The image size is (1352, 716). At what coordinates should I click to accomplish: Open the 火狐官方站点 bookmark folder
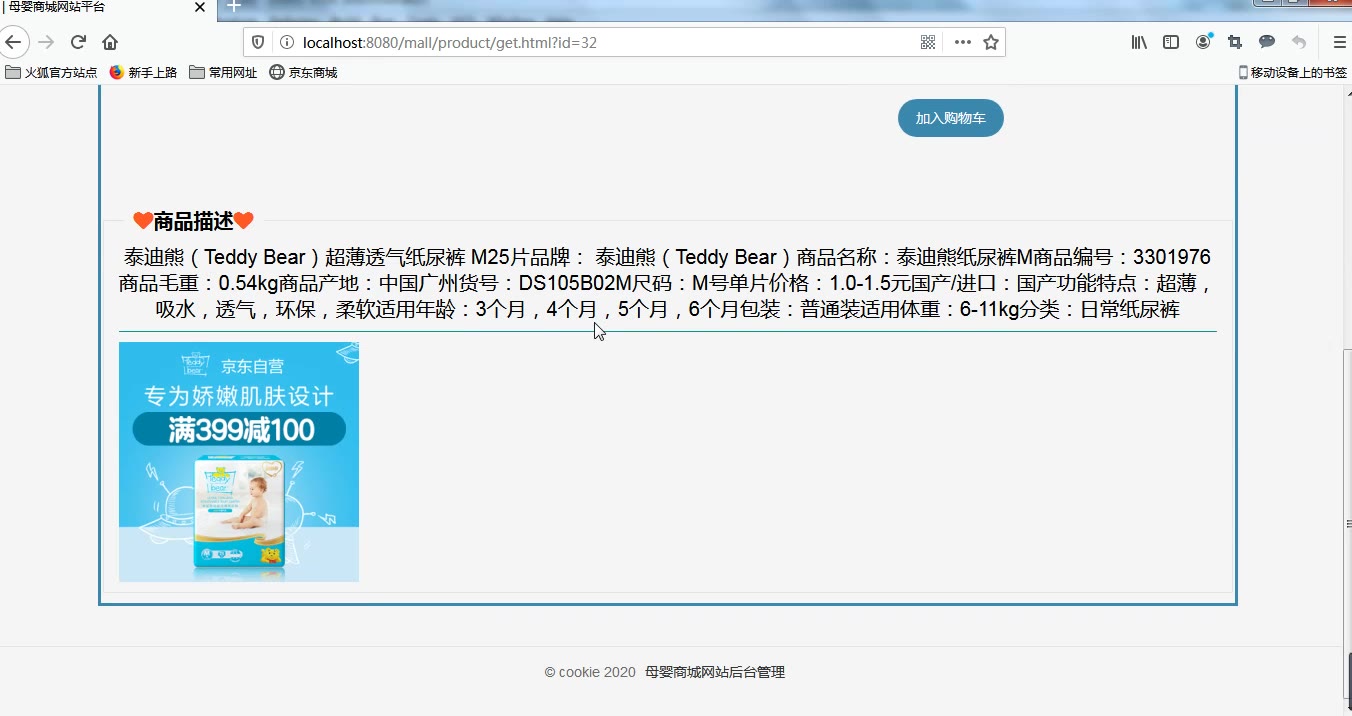pyautogui.click(x=51, y=72)
